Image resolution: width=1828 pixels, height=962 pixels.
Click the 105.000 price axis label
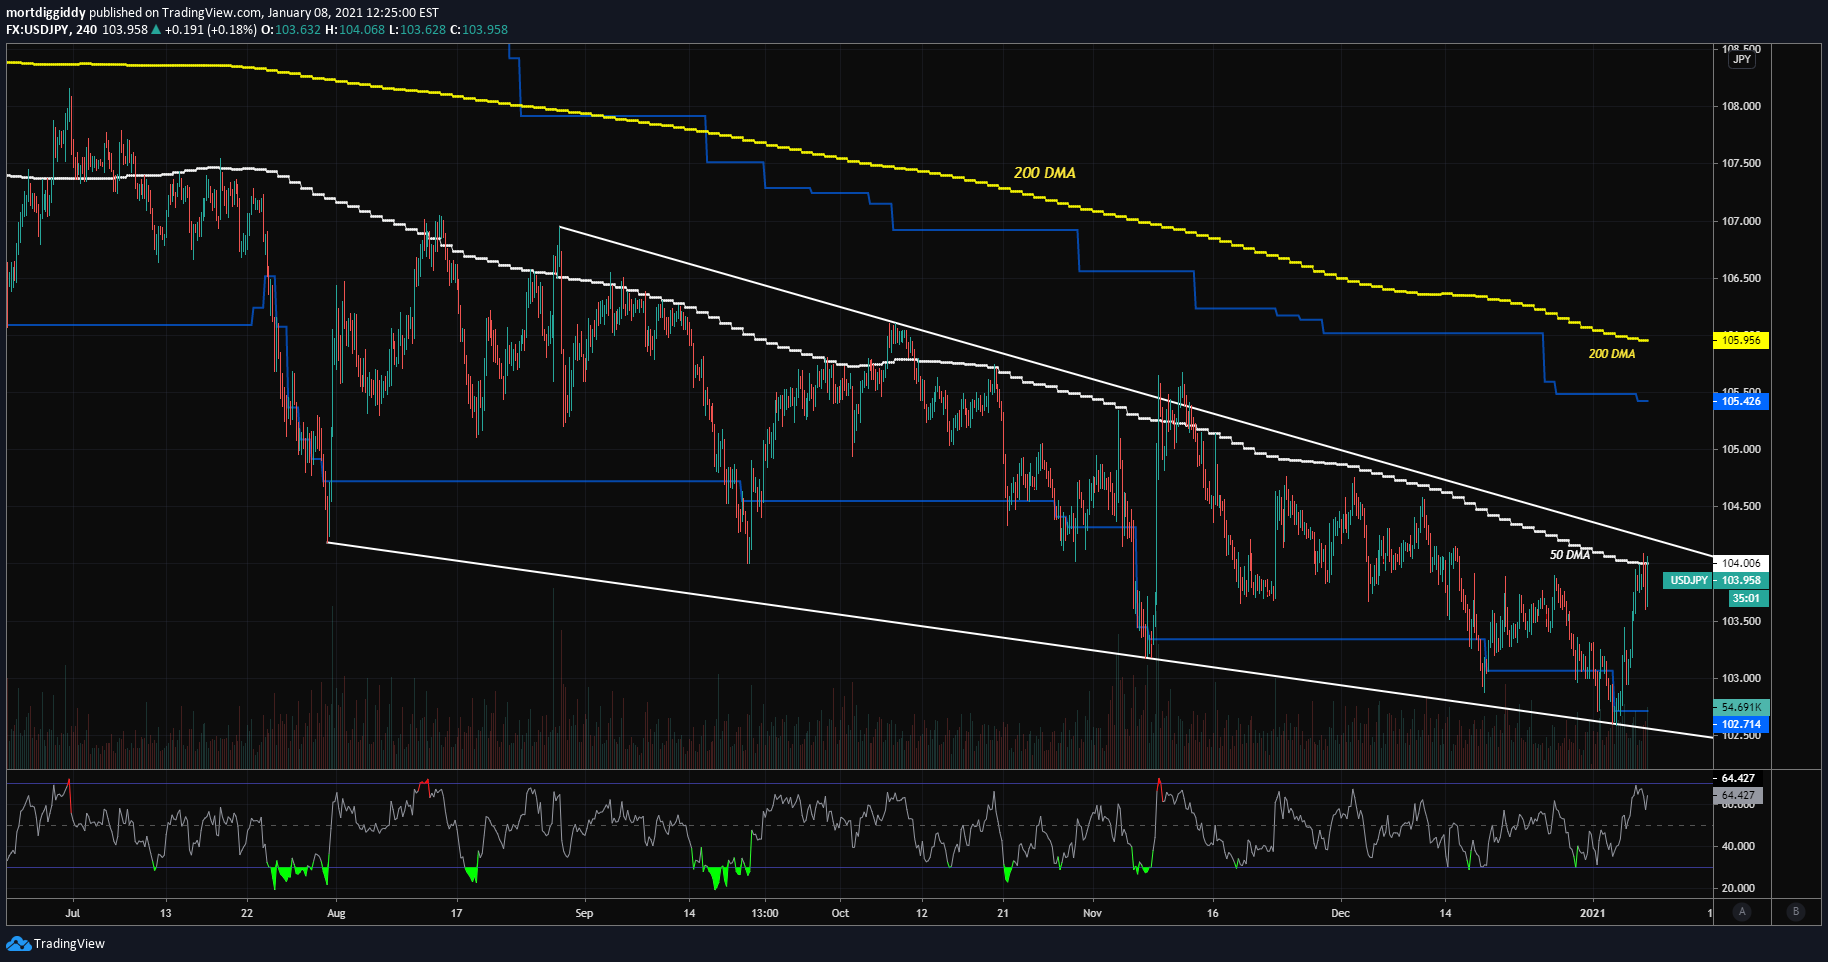point(1741,449)
